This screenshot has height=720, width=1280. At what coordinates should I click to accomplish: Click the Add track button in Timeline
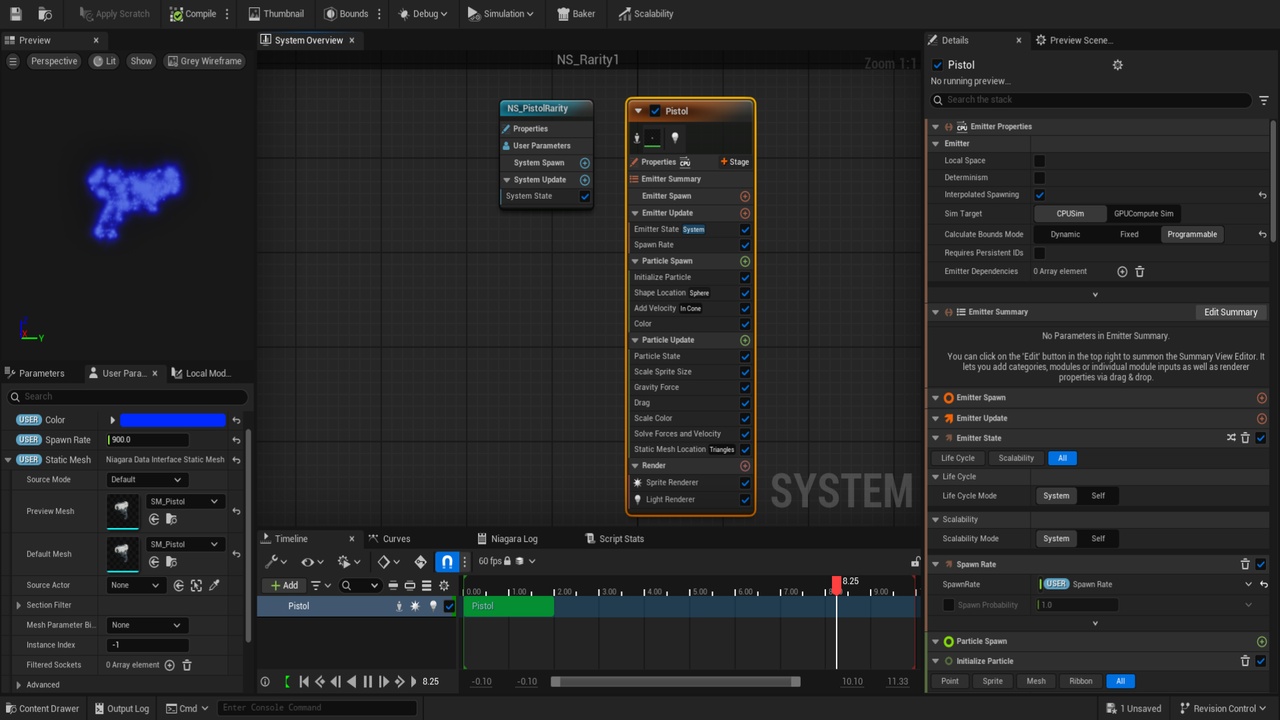click(284, 586)
